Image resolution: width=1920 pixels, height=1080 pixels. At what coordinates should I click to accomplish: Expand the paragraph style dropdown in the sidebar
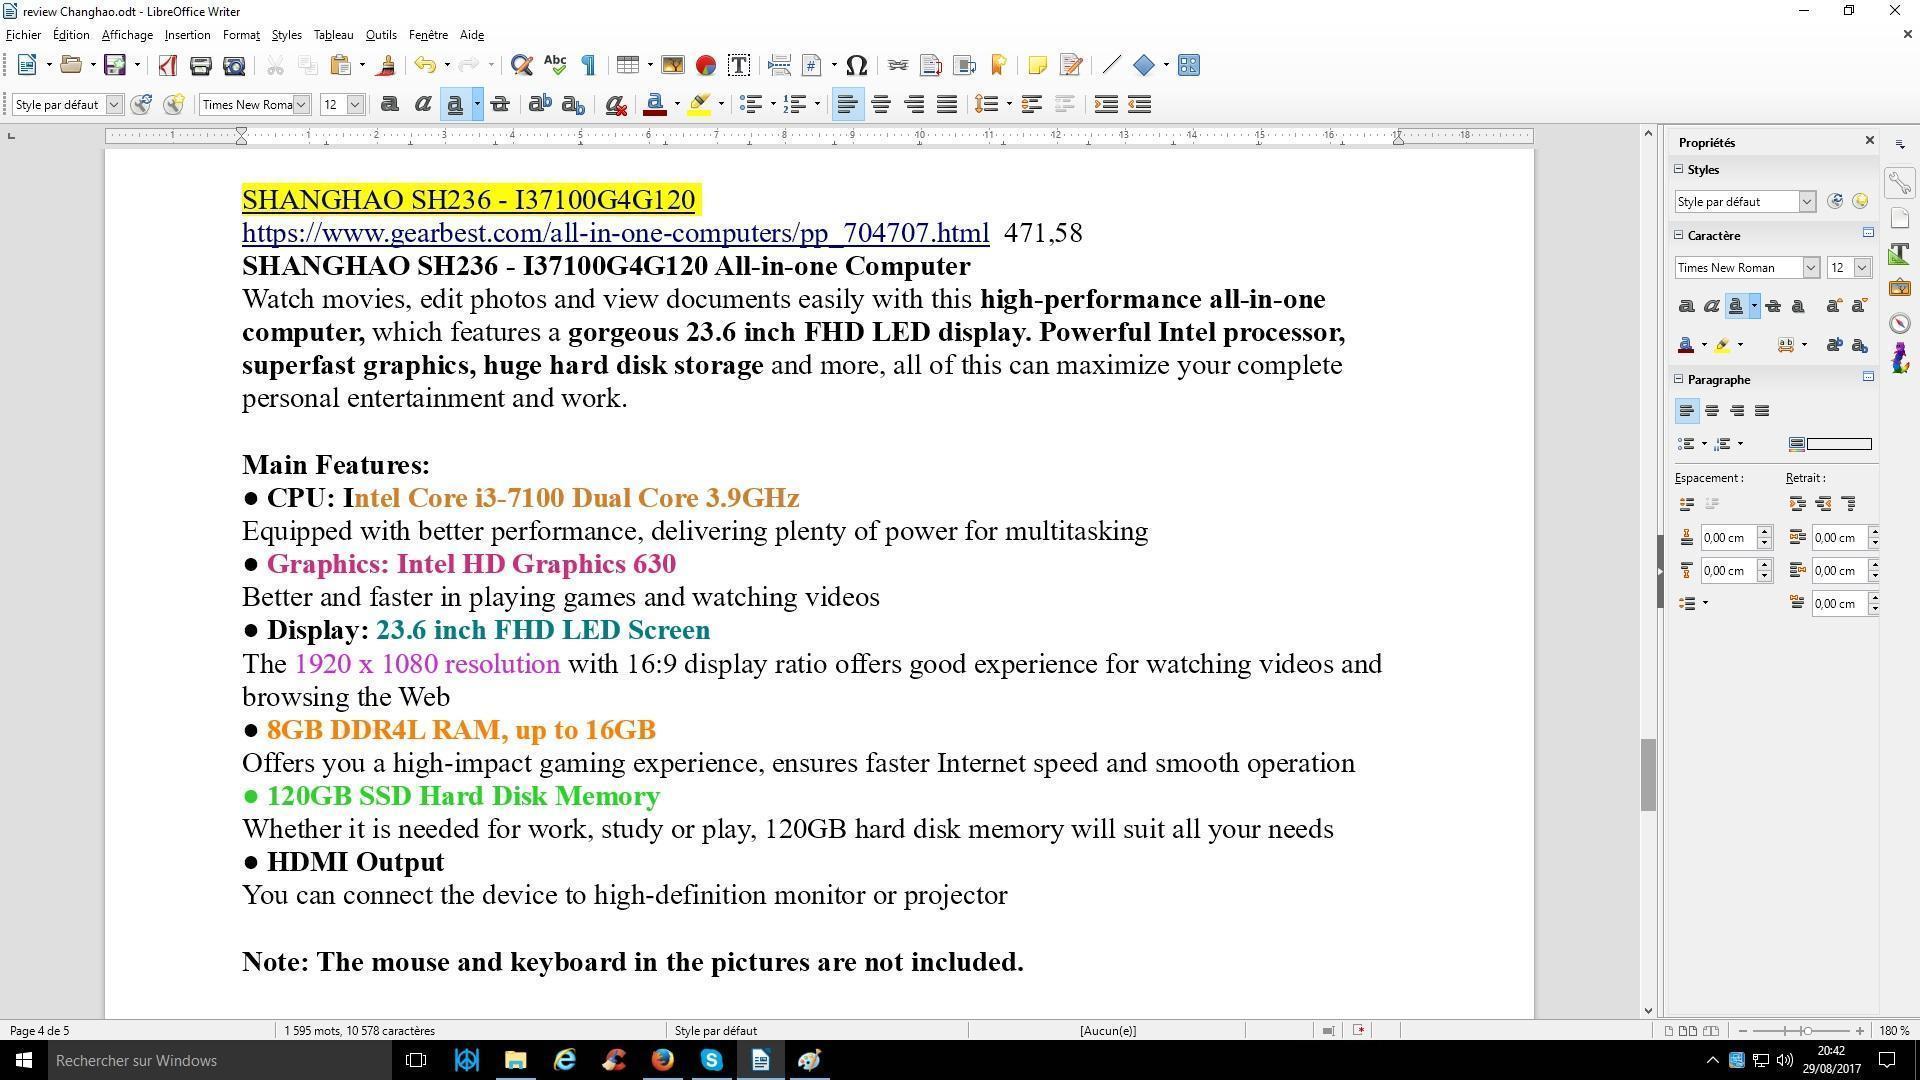point(1807,202)
